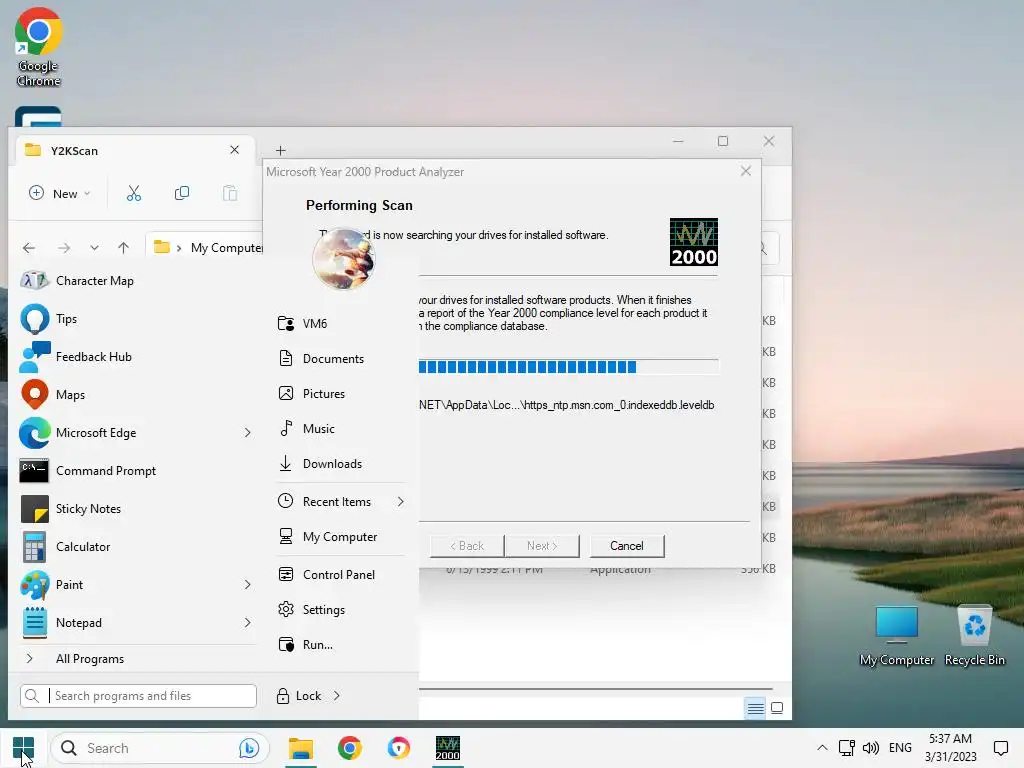Expand All Programs list
Image resolution: width=1024 pixels, height=768 pixels.
[89, 658]
